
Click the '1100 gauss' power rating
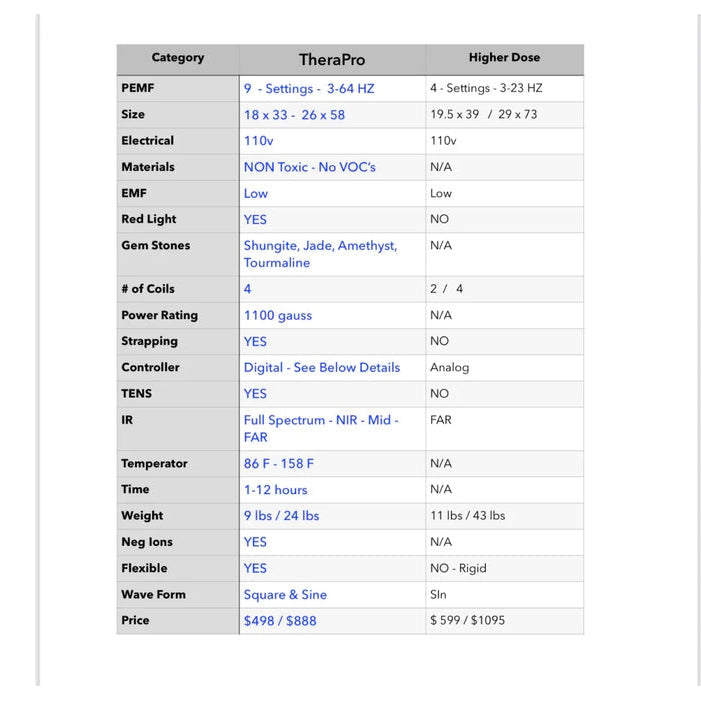pos(278,315)
